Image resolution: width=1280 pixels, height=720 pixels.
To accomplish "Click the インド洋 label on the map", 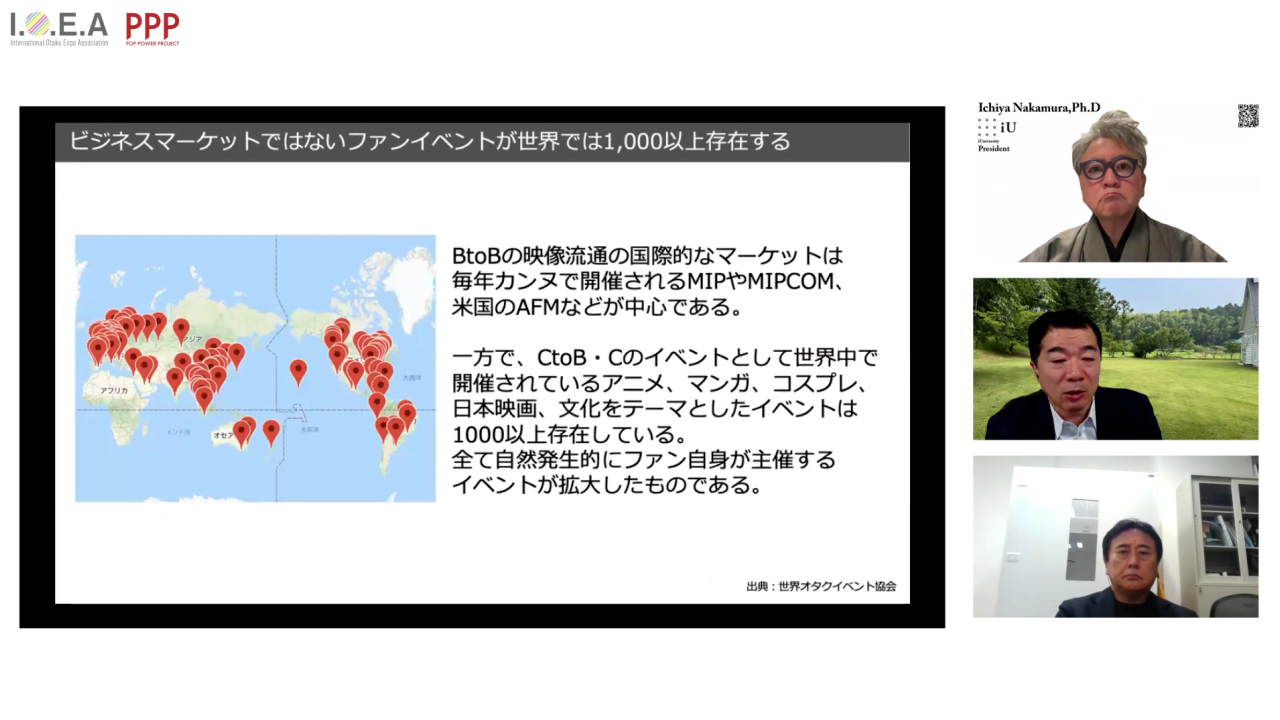I will click(178, 431).
